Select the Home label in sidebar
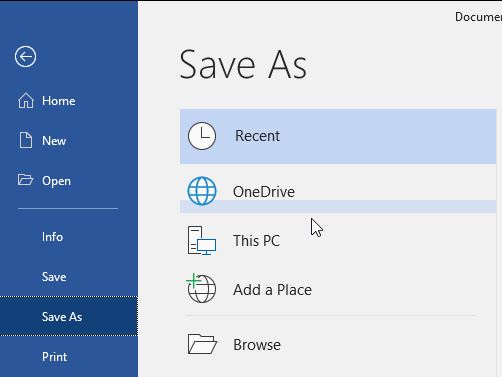 (x=59, y=101)
